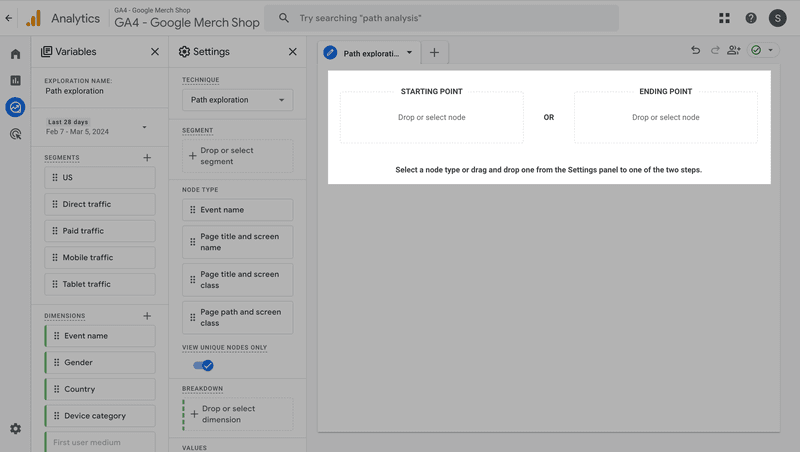Select Page title and screen class node
Viewport: 800px width, 452px height.
pyautogui.click(x=238, y=280)
